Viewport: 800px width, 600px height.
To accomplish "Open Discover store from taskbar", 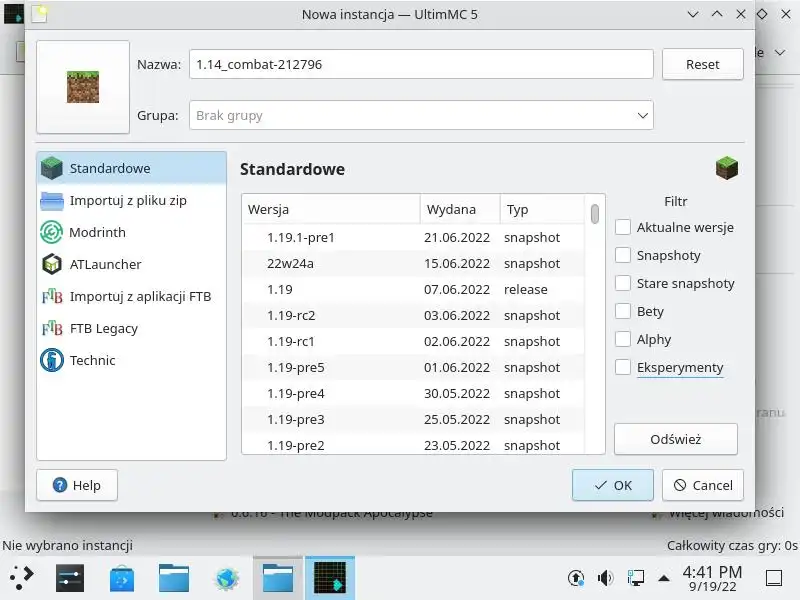I will [x=122, y=578].
